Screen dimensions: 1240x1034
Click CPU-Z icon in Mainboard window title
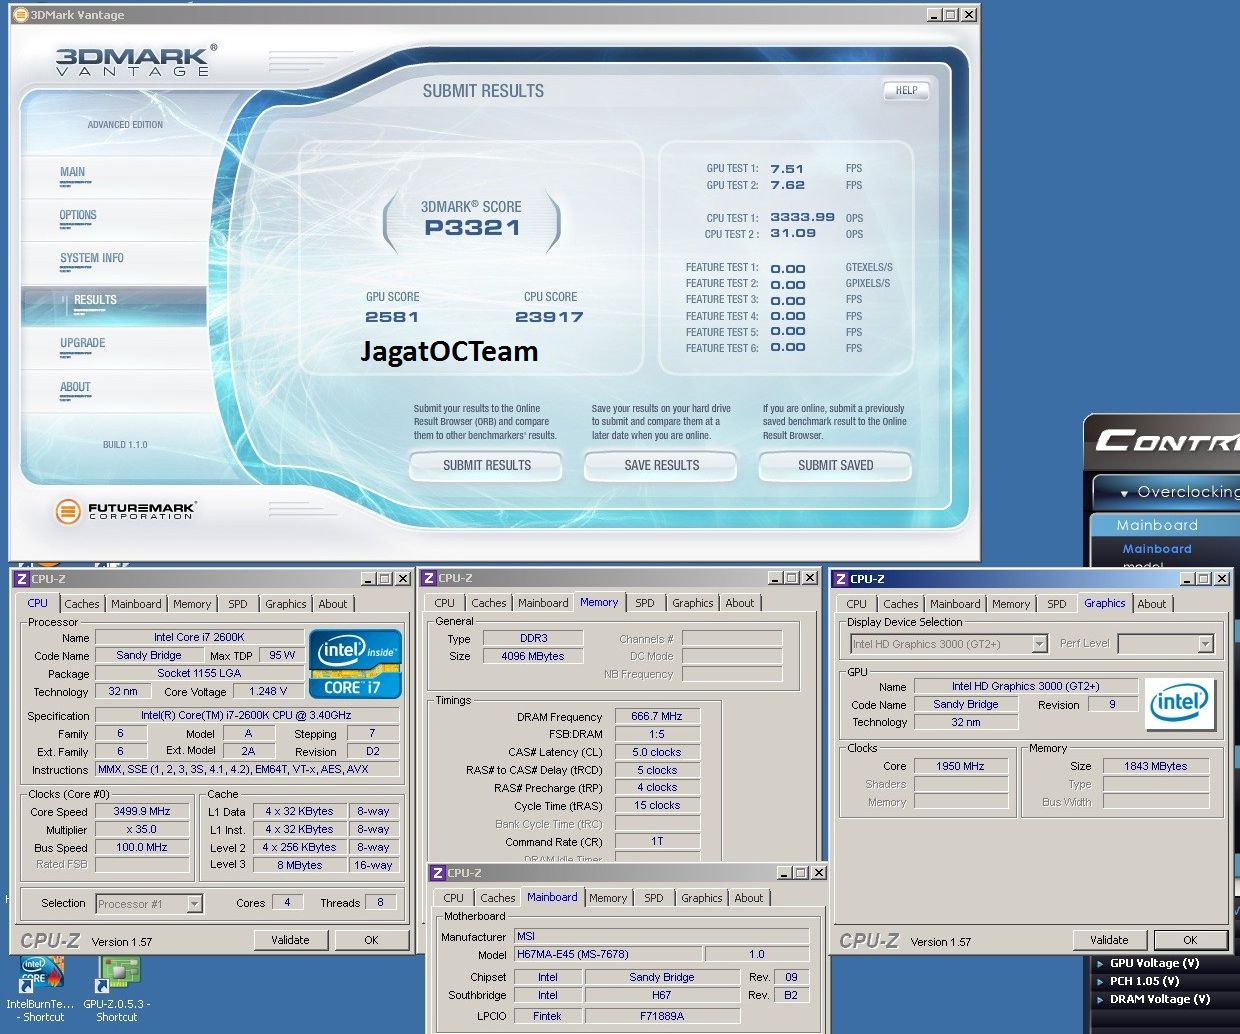[438, 873]
